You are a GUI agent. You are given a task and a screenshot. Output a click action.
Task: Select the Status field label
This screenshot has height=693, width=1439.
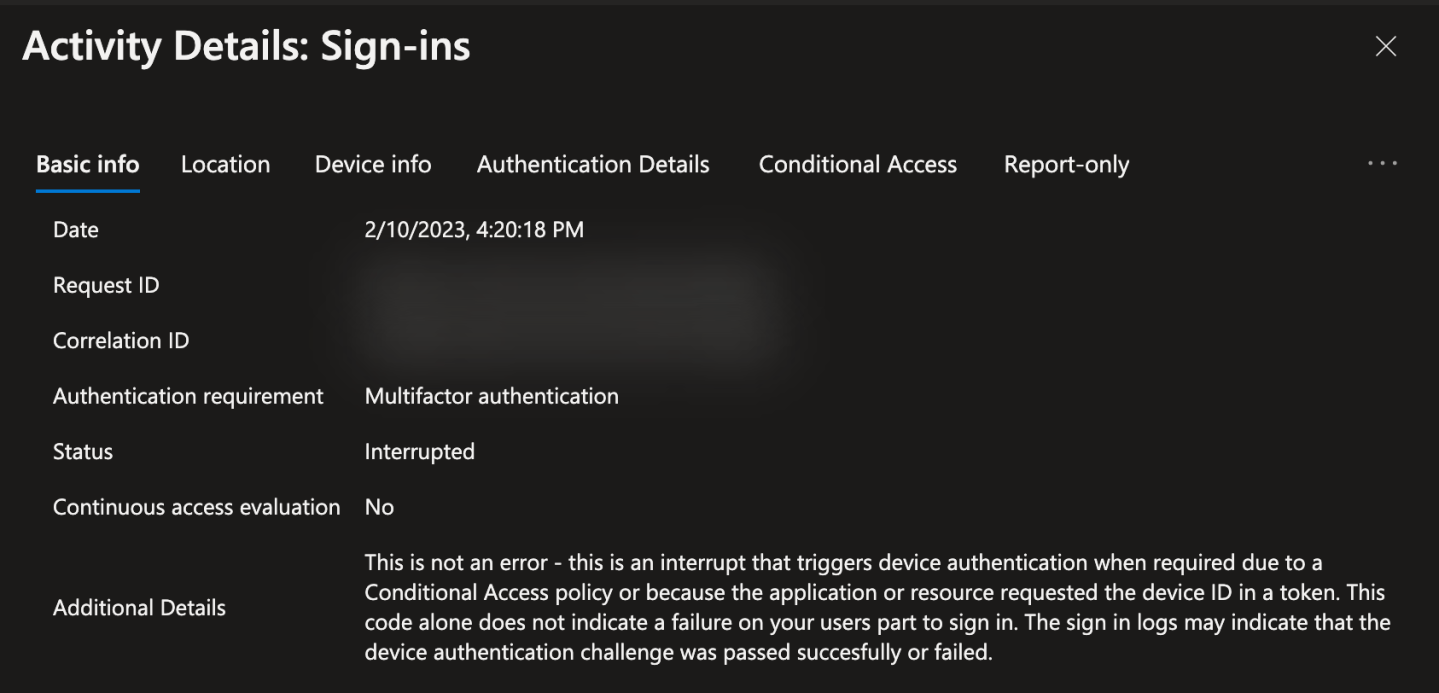(83, 451)
